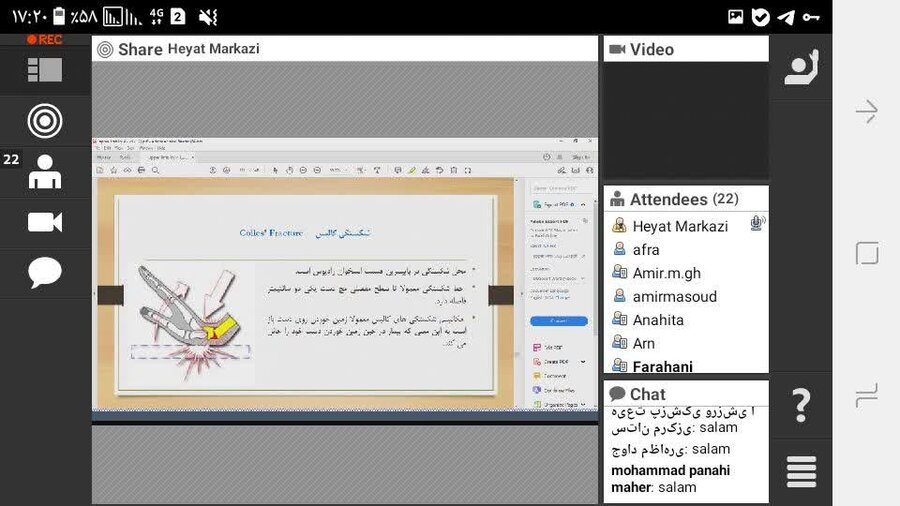Tap the Share pod target icon in sidebar
Image resolution: width=900 pixels, height=506 pixels.
(44, 121)
